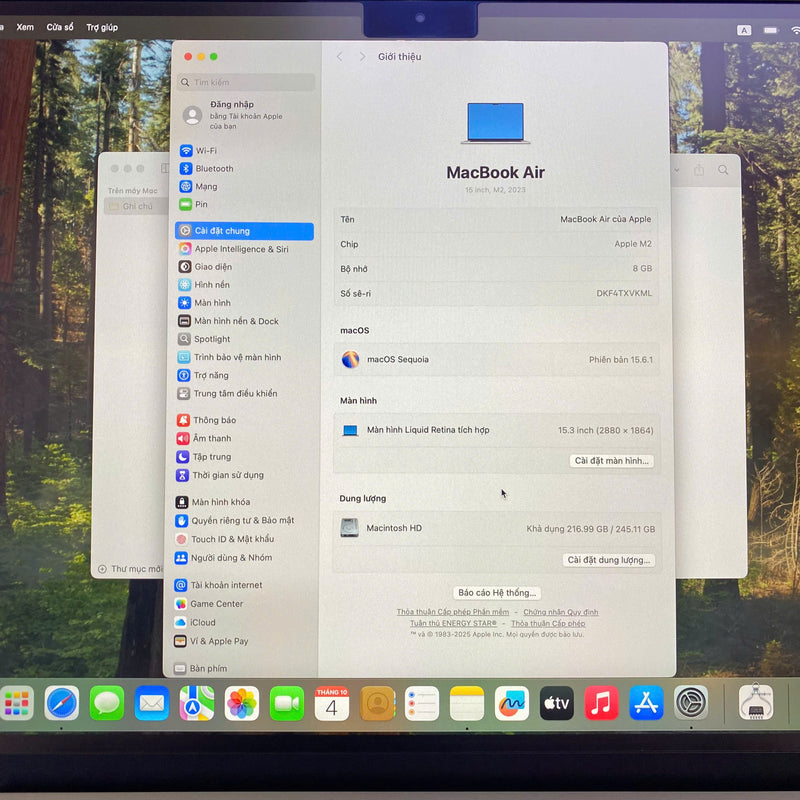The width and height of the screenshot is (800, 800).
Task: Select iCloud in the sidebar
Action: (x=202, y=622)
